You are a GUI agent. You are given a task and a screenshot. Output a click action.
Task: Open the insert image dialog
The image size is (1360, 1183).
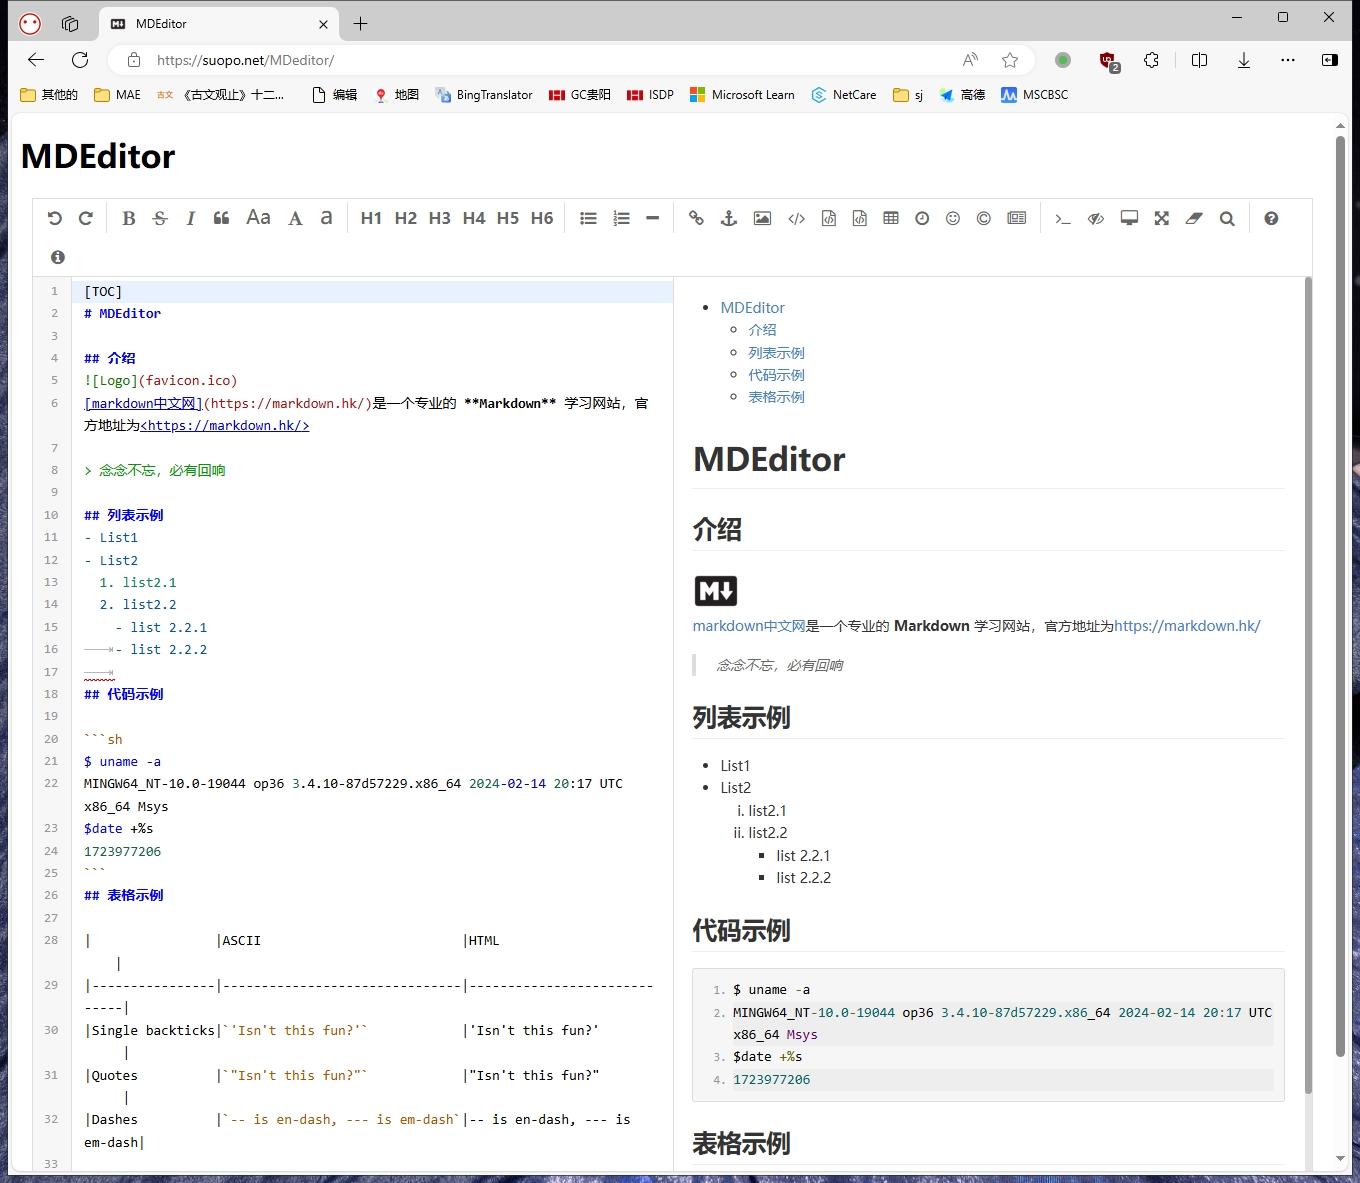pyautogui.click(x=762, y=218)
